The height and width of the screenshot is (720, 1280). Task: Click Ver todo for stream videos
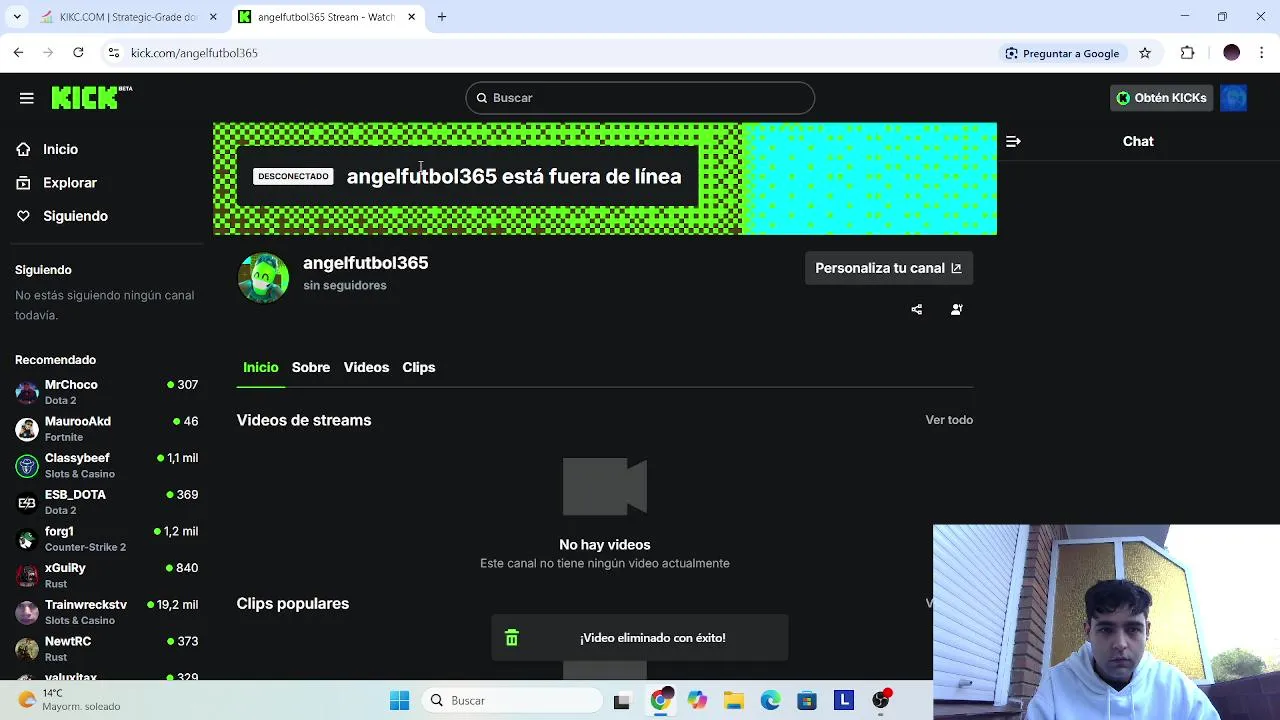click(x=949, y=420)
